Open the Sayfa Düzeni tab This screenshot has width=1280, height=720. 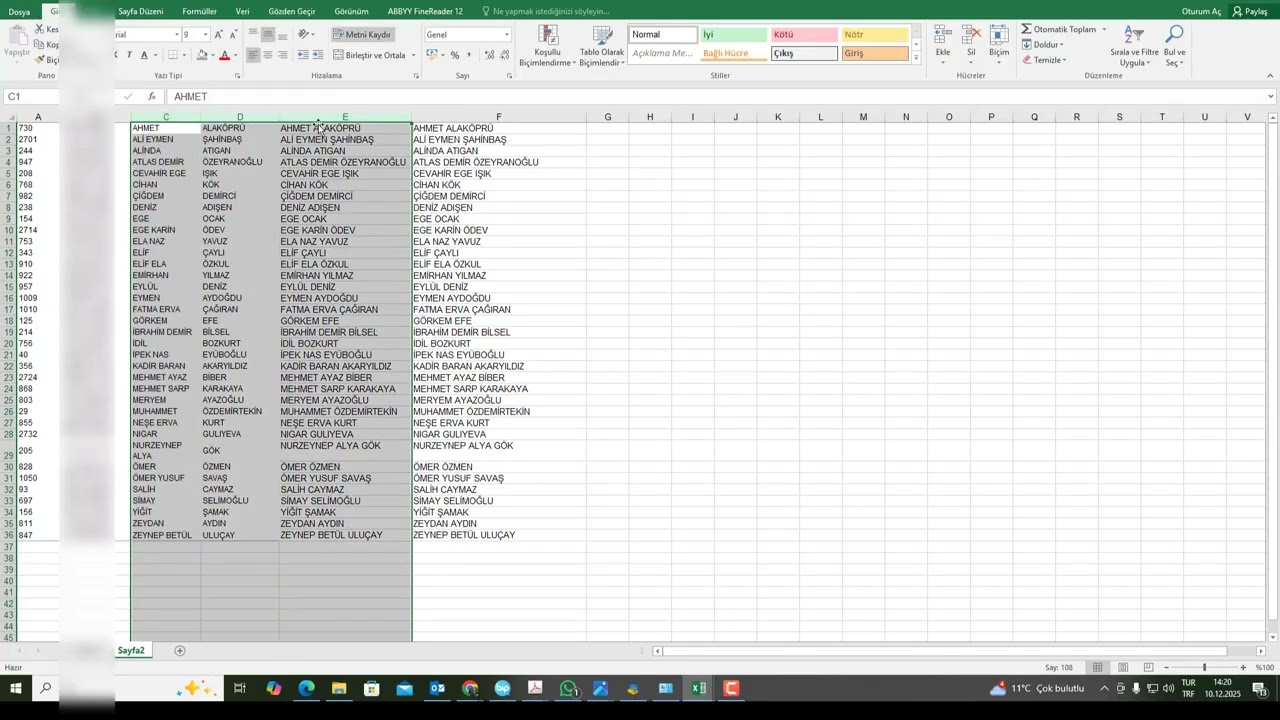click(x=141, y=11)
